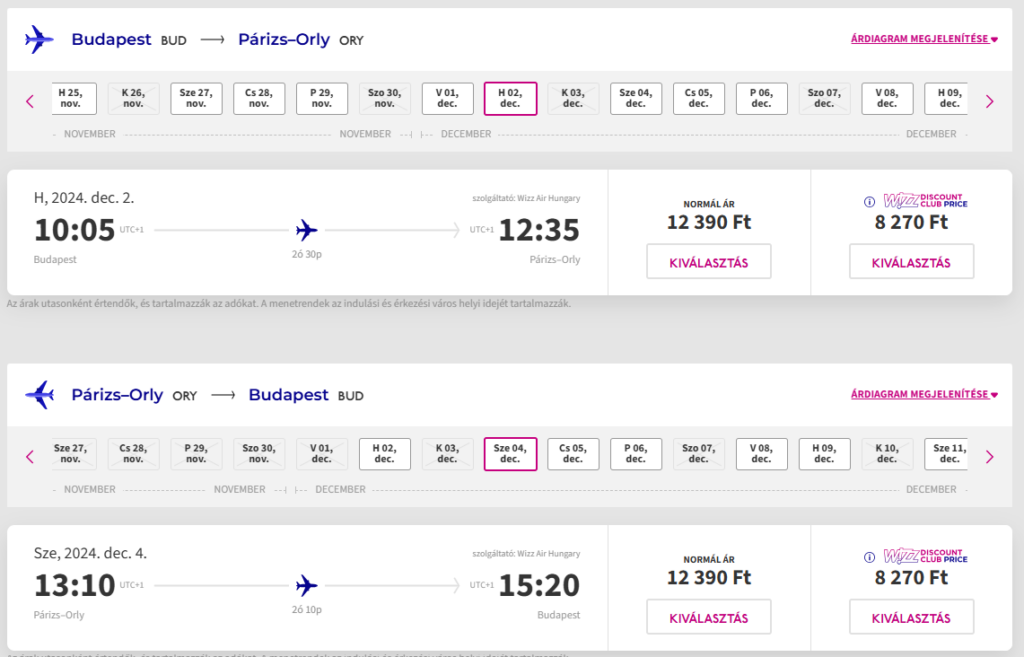Open the outbound WIZZ Discount Club info icon
This screenshot has width=1024, height=657.
coord(869,202)
